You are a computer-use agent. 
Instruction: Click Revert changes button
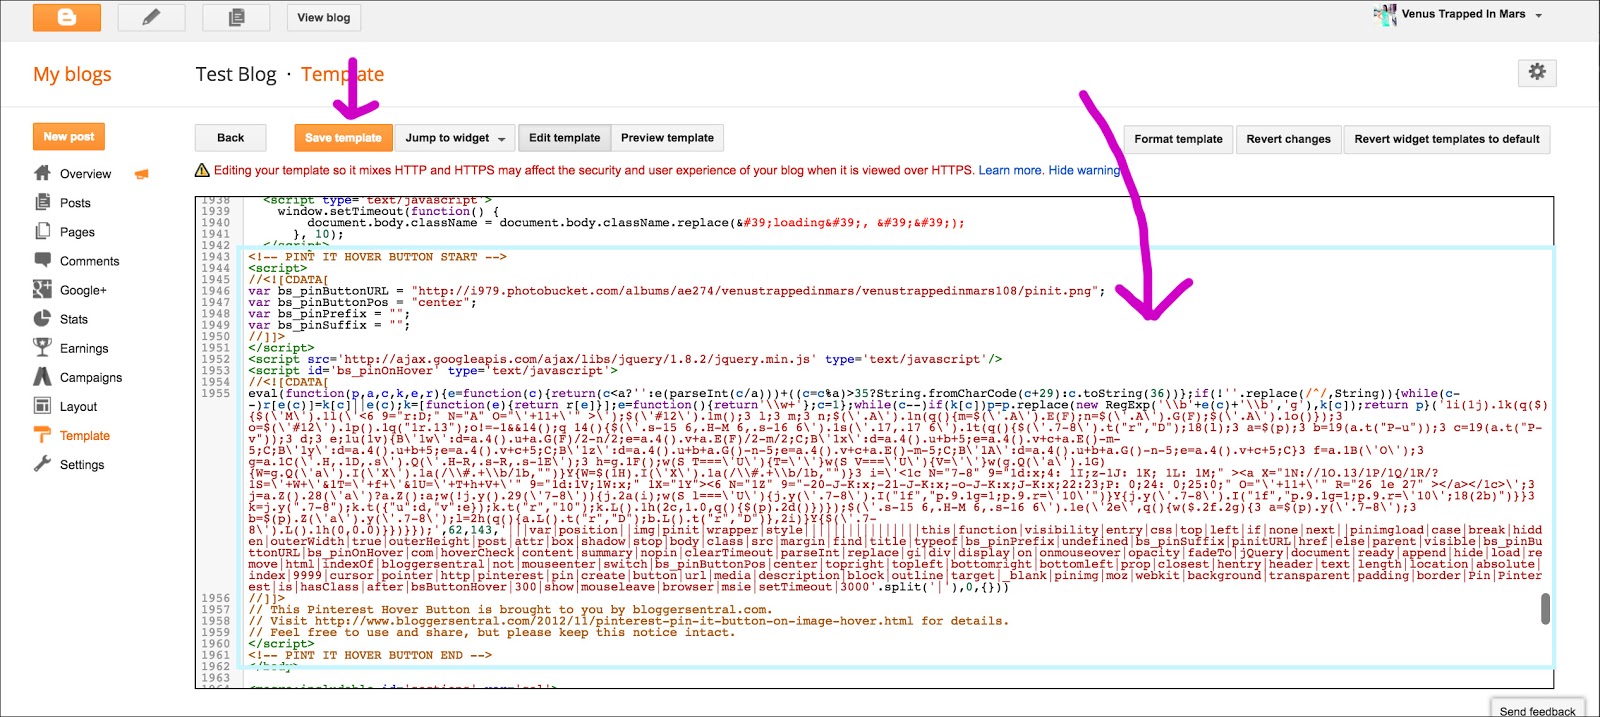(1288, 139)
